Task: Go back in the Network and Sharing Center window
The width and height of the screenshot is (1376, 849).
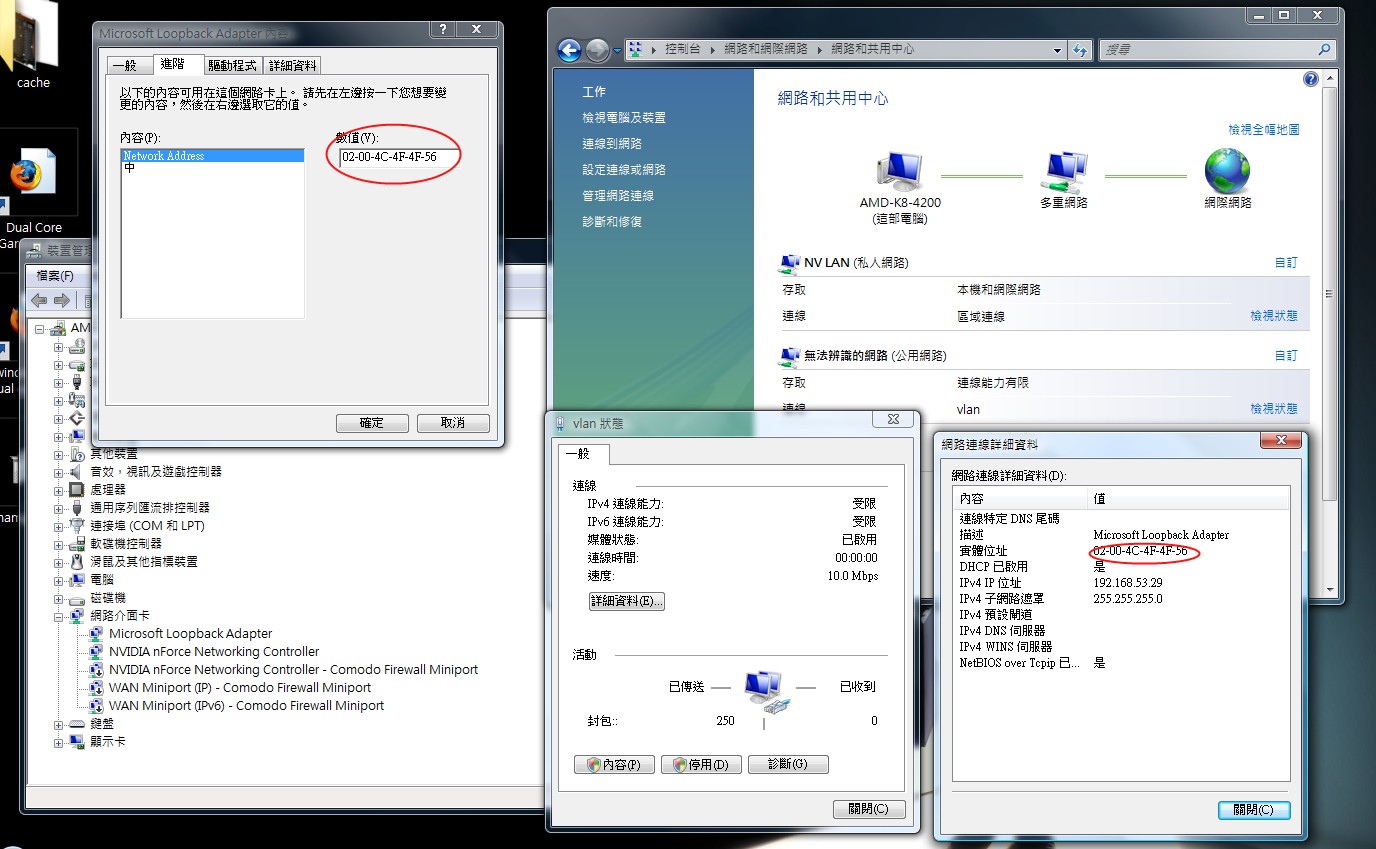Action: (569, 49)
